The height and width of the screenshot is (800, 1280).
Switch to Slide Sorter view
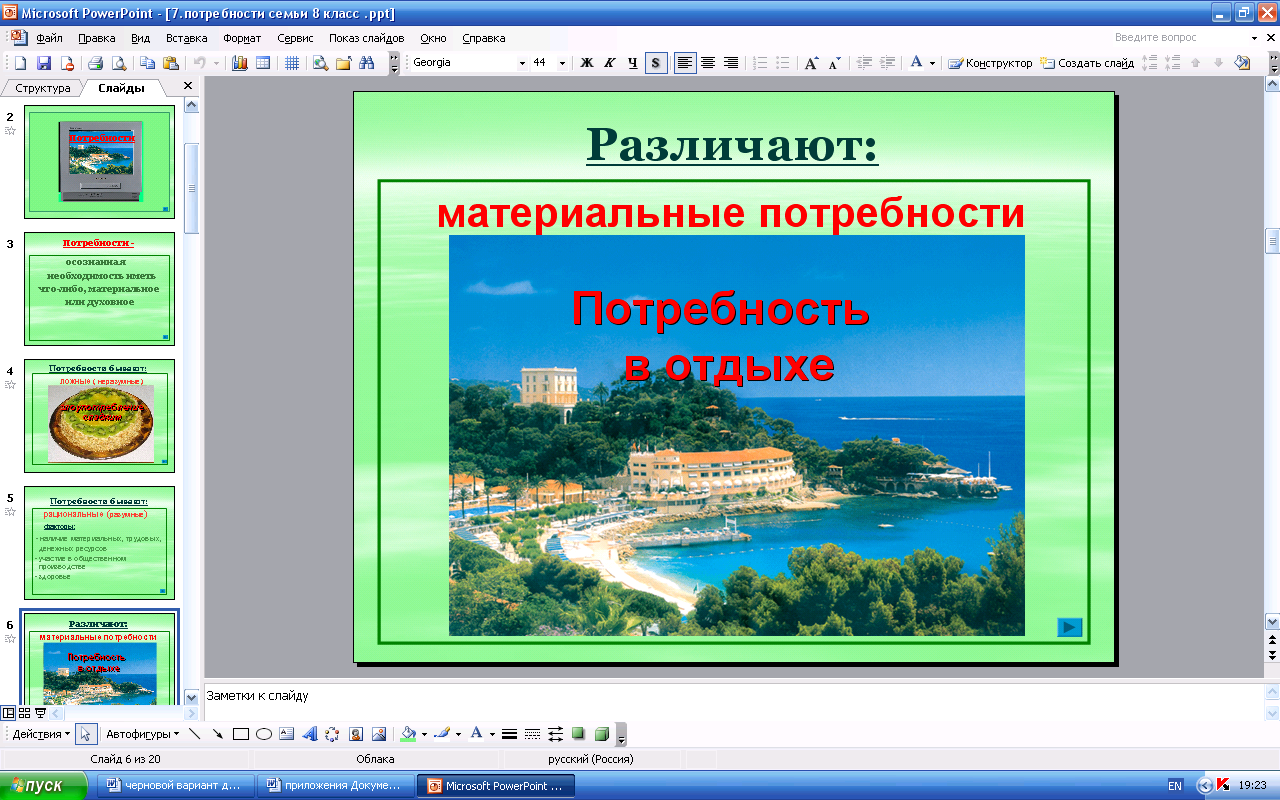(24, 713)
